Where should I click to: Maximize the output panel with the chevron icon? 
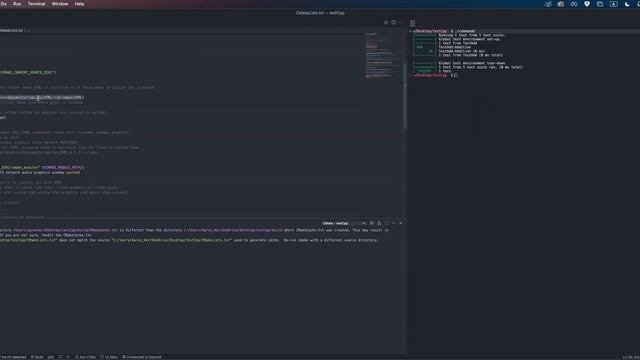(x=393, y=223)
